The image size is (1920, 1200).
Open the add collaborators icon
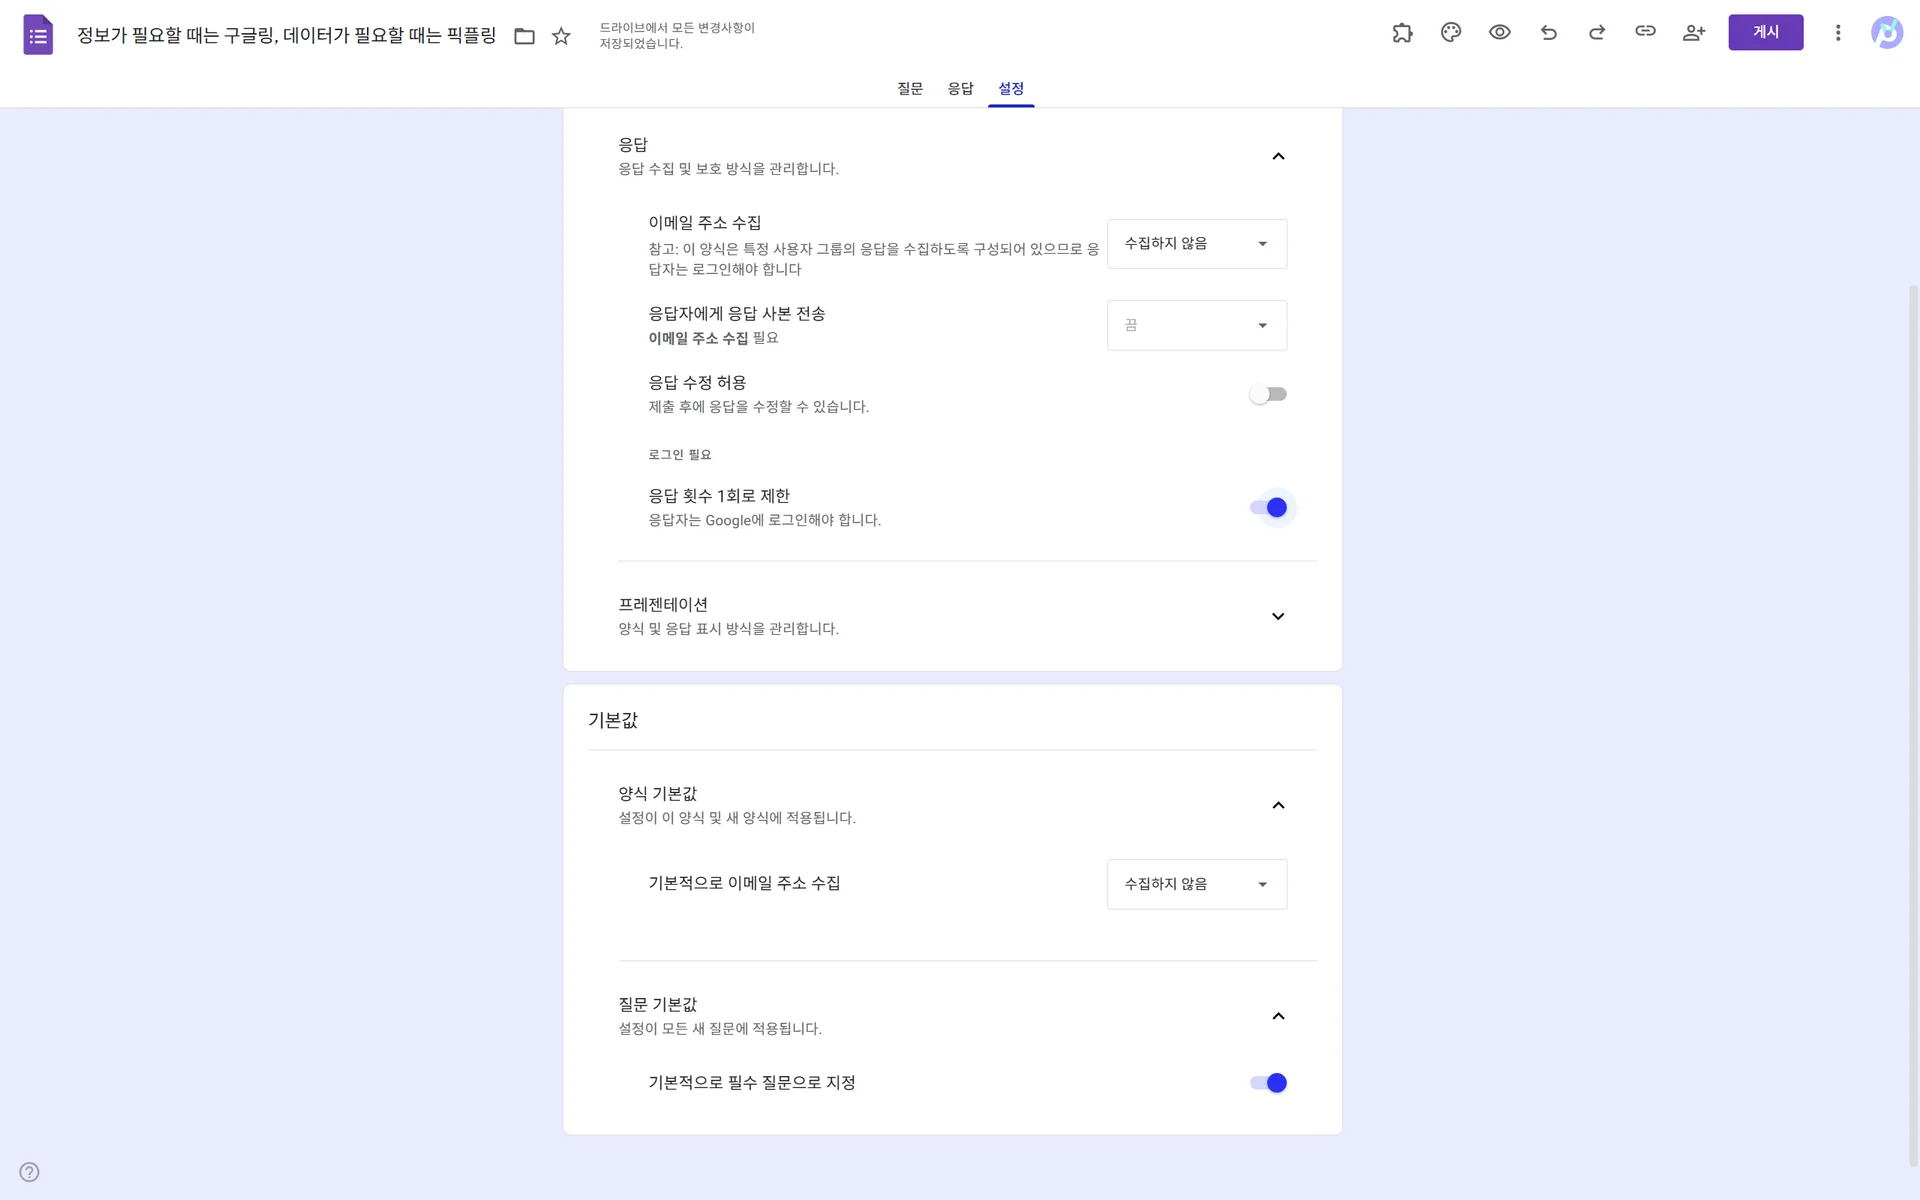point(1694,32)
